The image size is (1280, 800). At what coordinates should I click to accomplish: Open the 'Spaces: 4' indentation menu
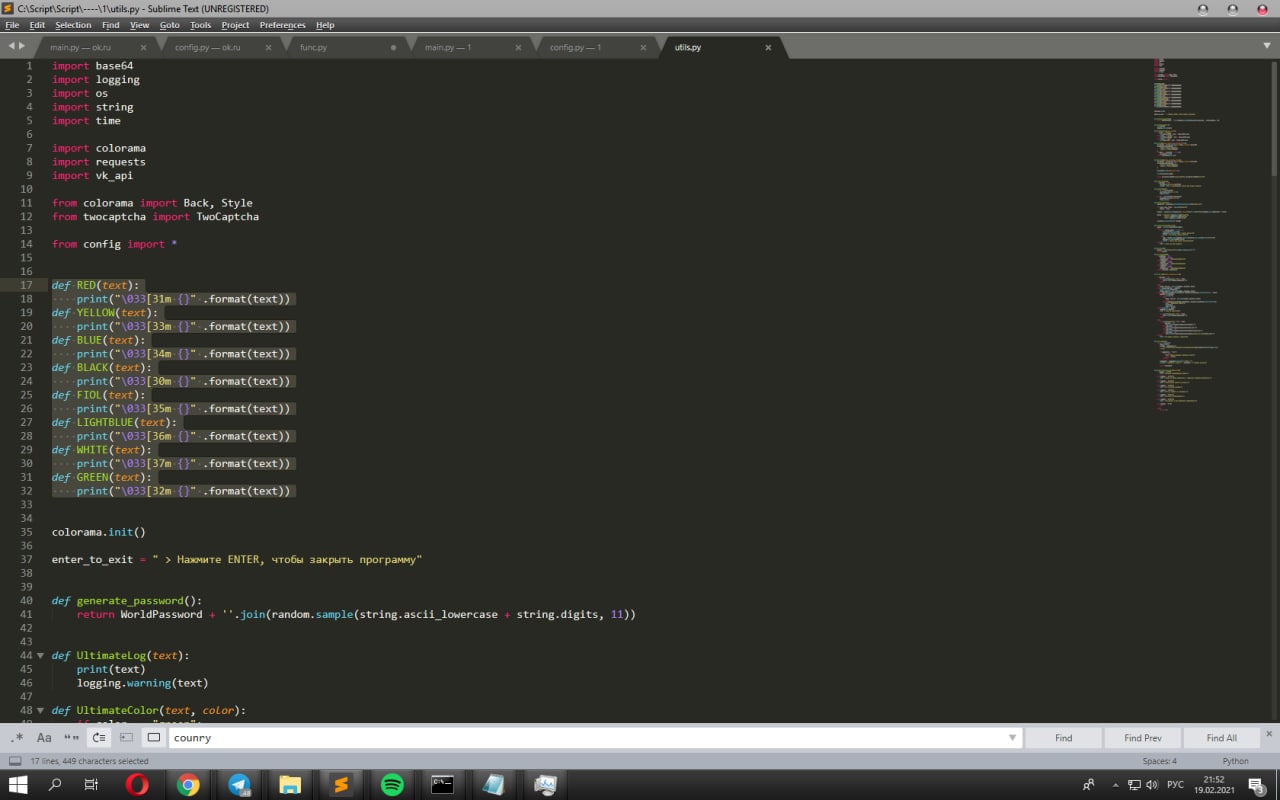coord(1159,761)
